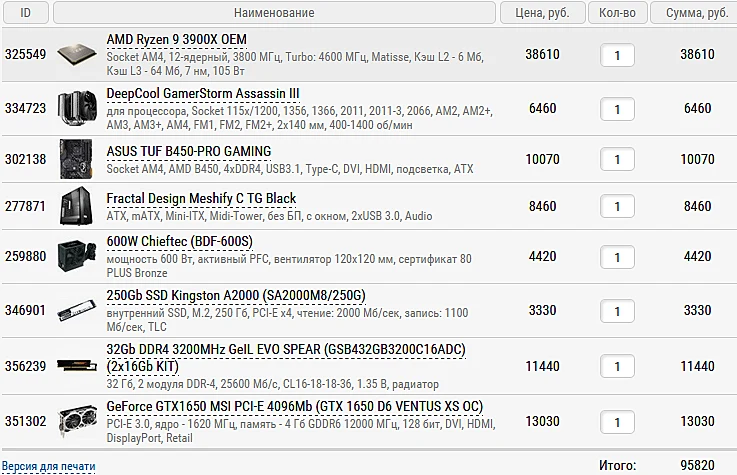Viewport: 737px width, 475px height.
Task: Focus quantity field for Fractal Design Meshify row
Action: pyautogui.click(x=617, y=207)
